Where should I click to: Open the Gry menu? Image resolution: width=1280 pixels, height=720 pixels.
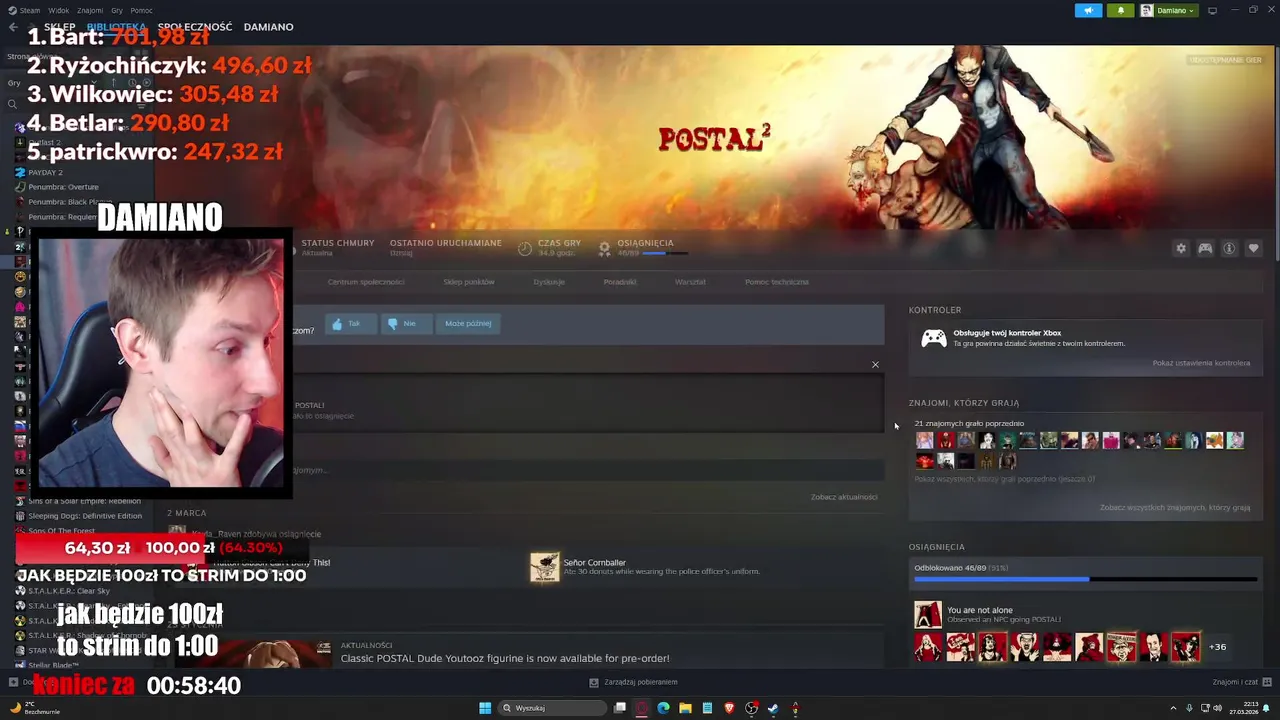(x=117, y=10)
